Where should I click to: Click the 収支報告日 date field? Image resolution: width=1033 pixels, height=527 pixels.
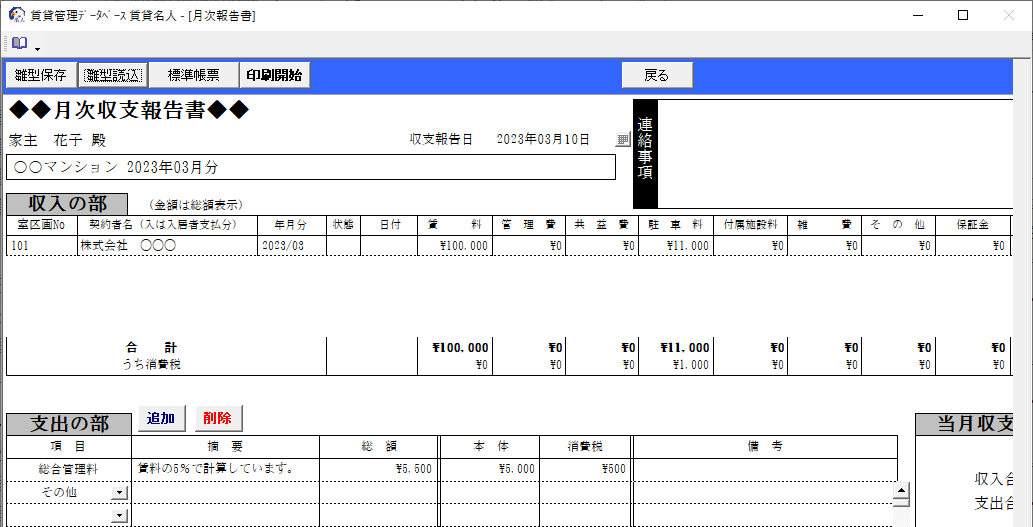pyautogui.click(x=543, y=140)
